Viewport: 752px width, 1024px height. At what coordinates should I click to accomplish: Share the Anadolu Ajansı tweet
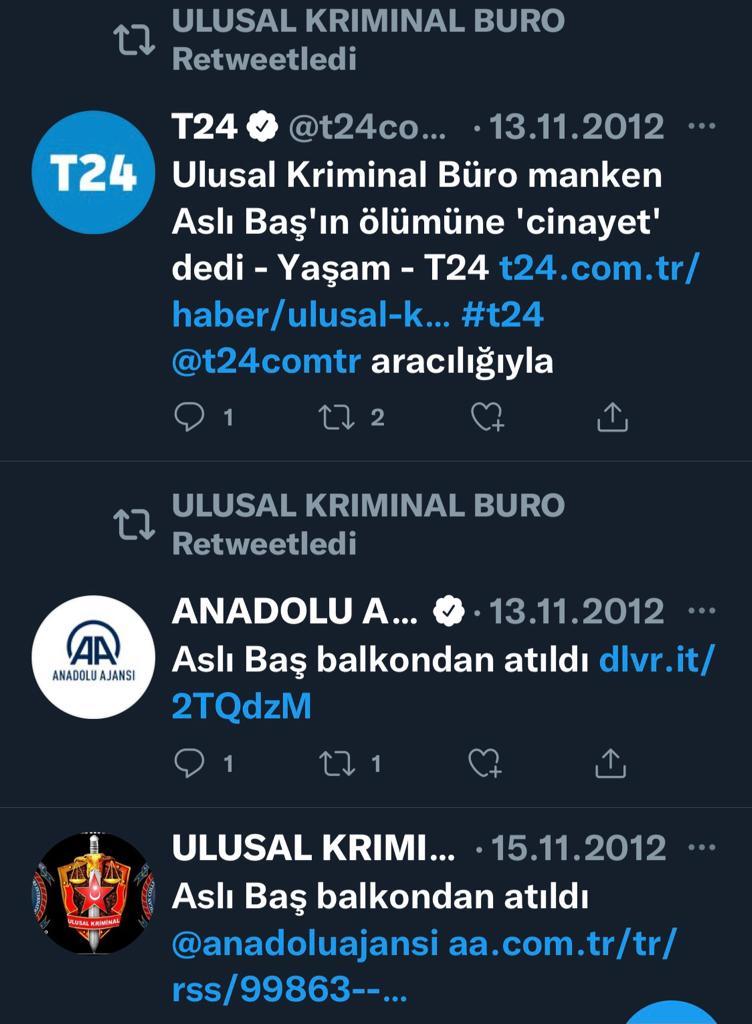pyautogui.click(x=610, y=763)
